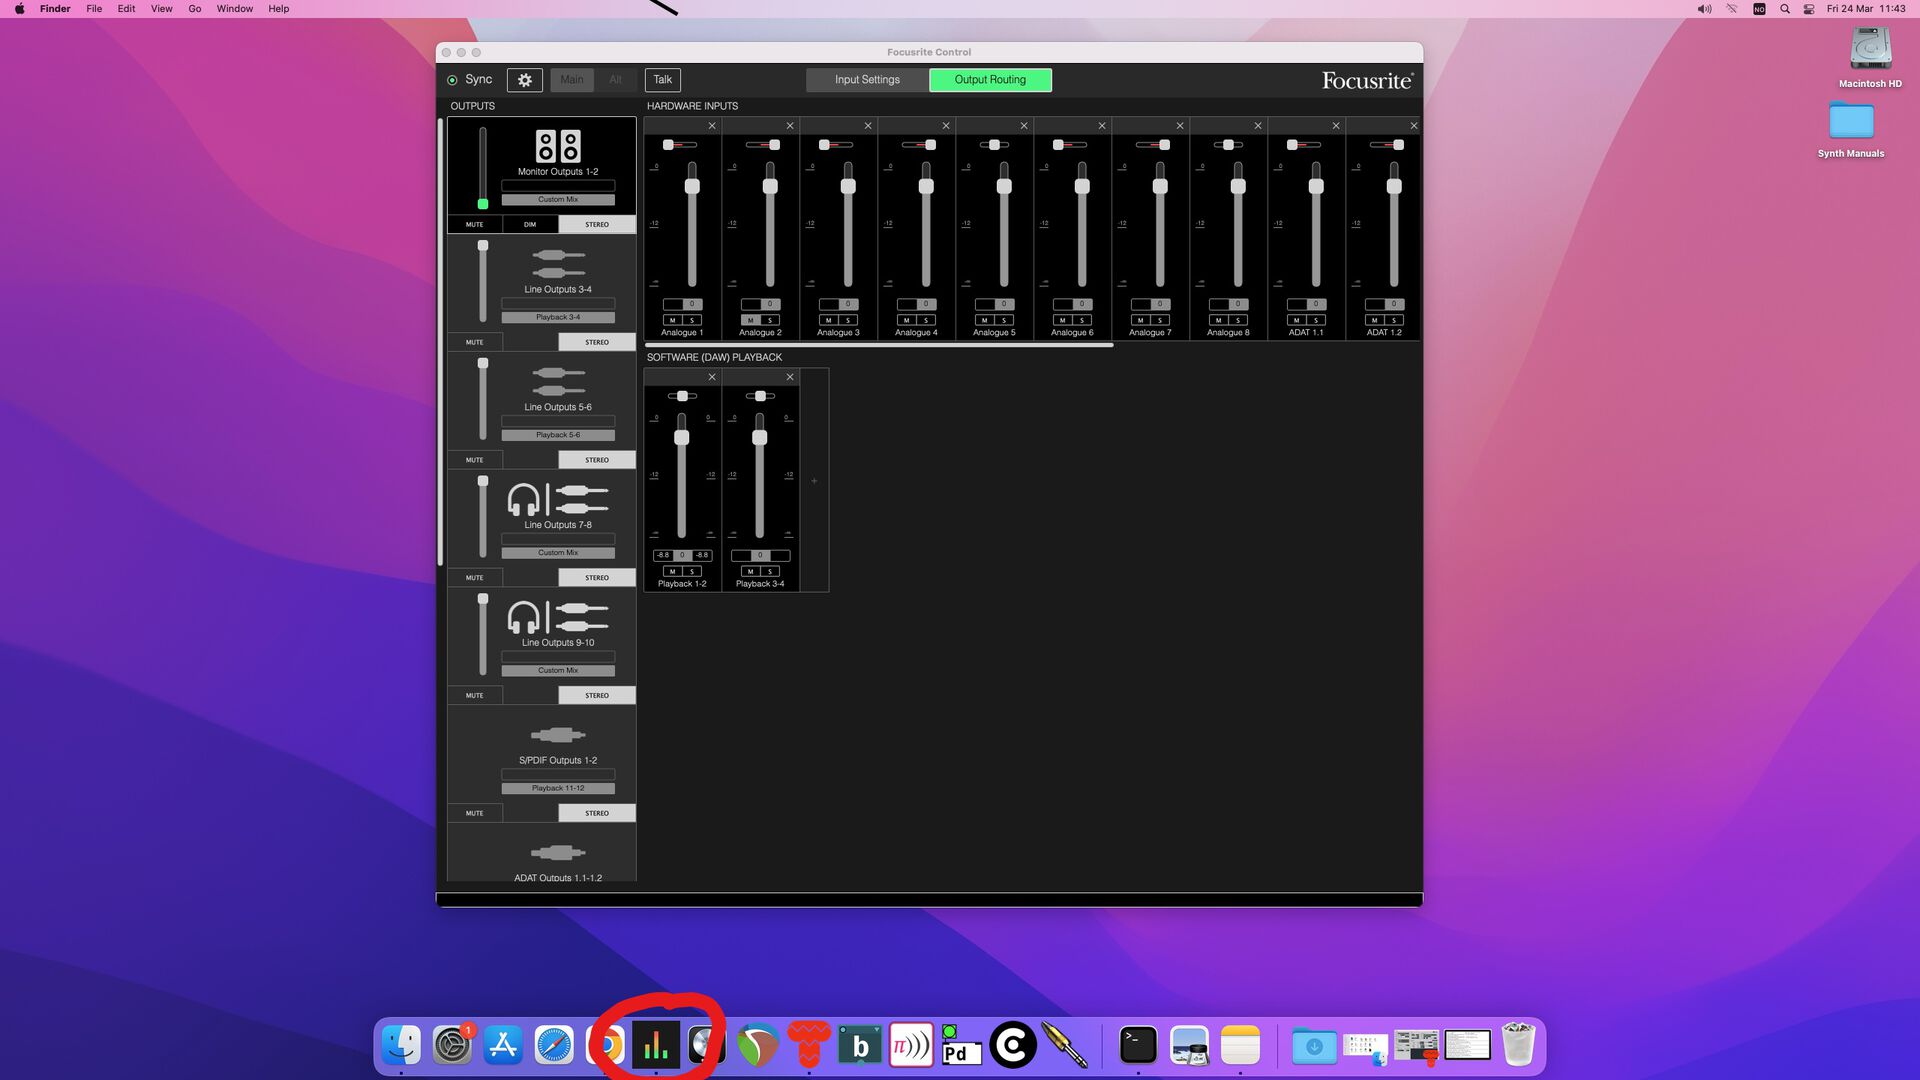This screenshot has height=1080, width=1920.
Task: Switch to the Output Routing tab
Action: point(990,80)
